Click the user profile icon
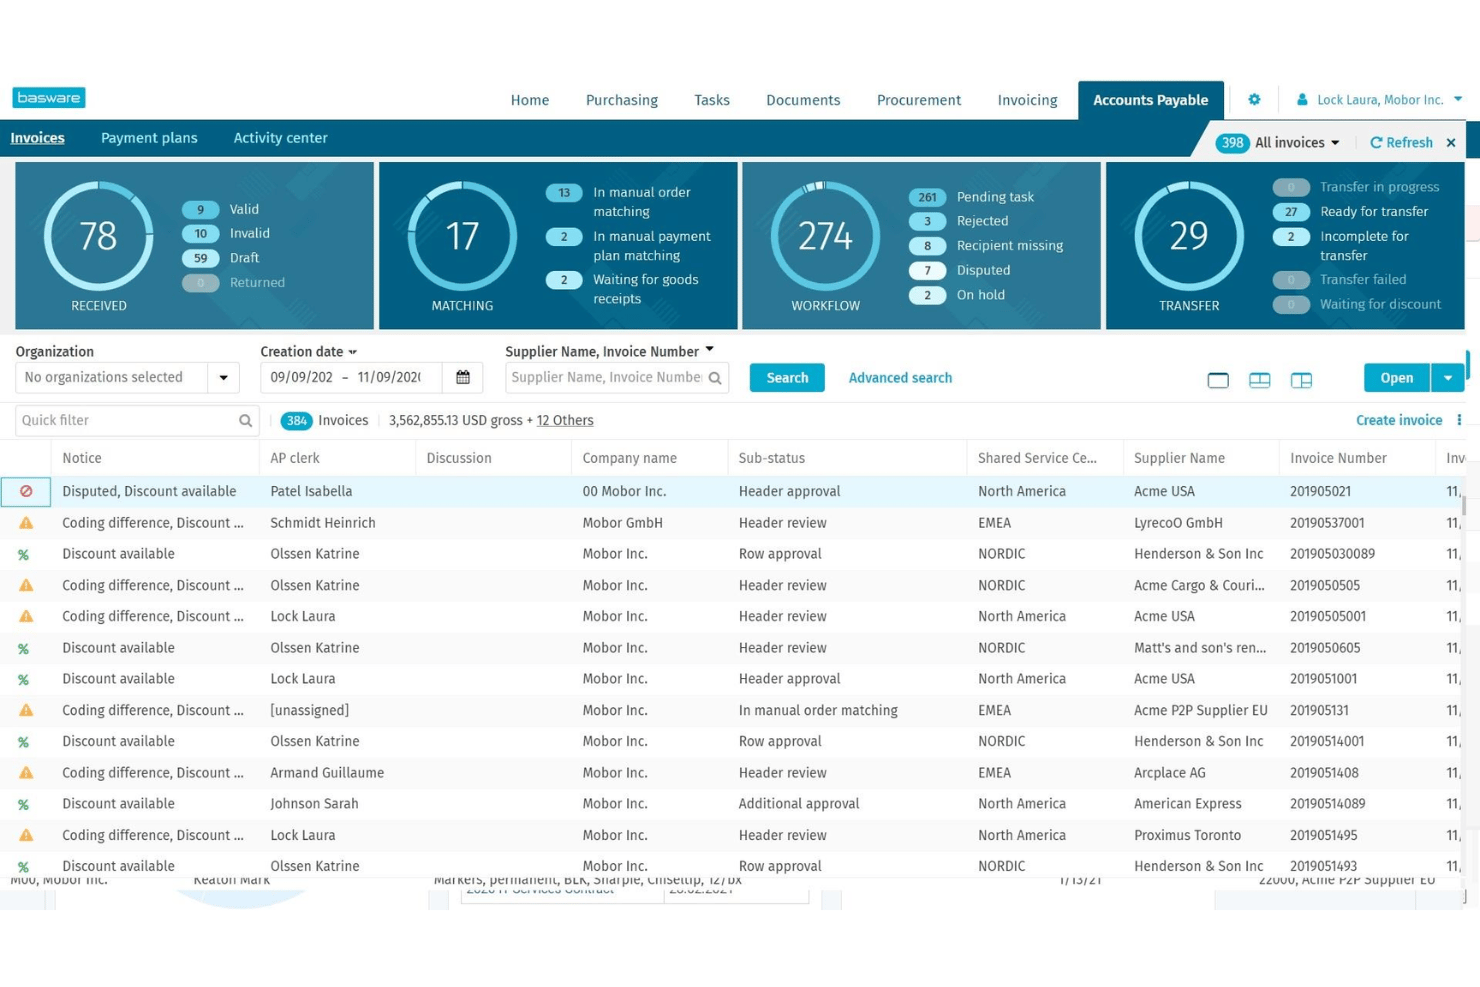1480x987 pixels. (x=1302, y=99)
